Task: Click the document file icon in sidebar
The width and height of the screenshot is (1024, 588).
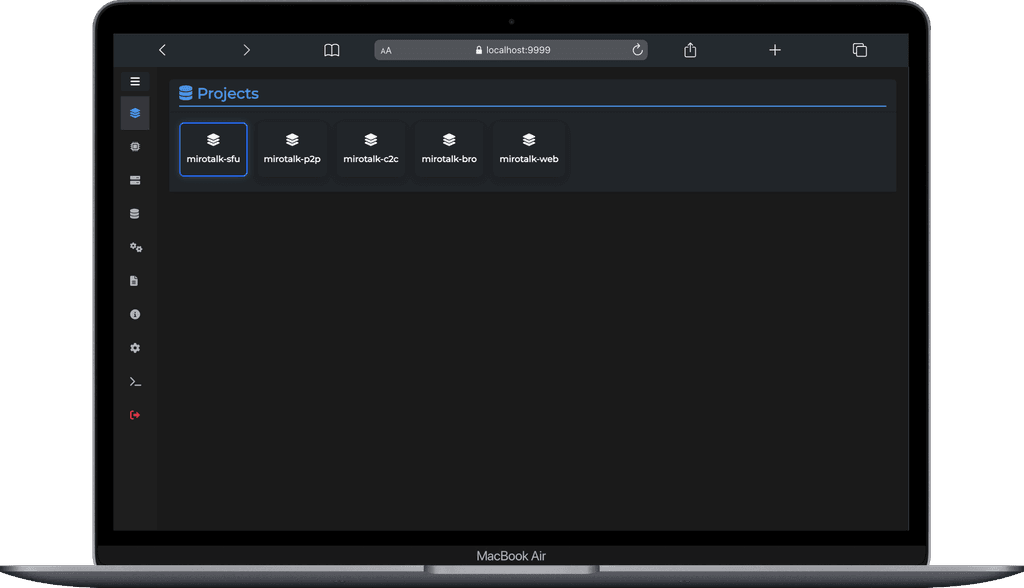Action: (x=135, y=281)
